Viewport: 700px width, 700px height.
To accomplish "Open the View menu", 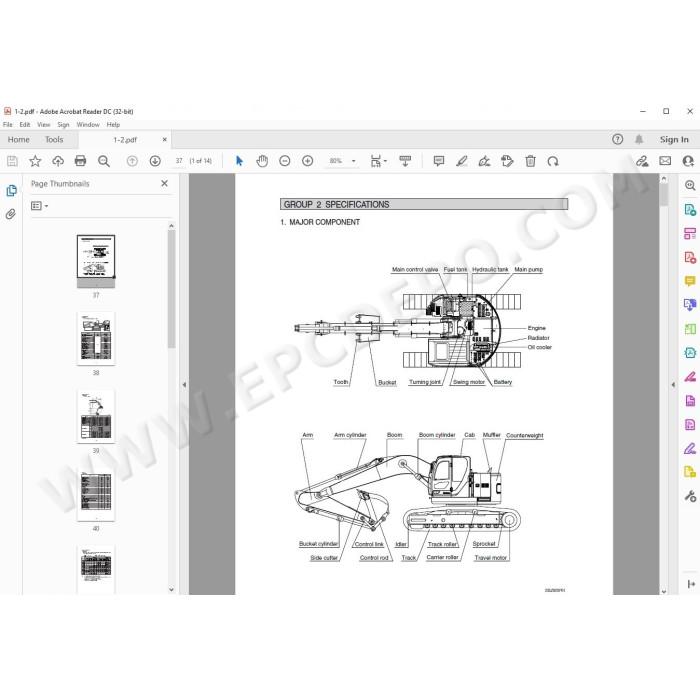I will (x=43, y=125).
